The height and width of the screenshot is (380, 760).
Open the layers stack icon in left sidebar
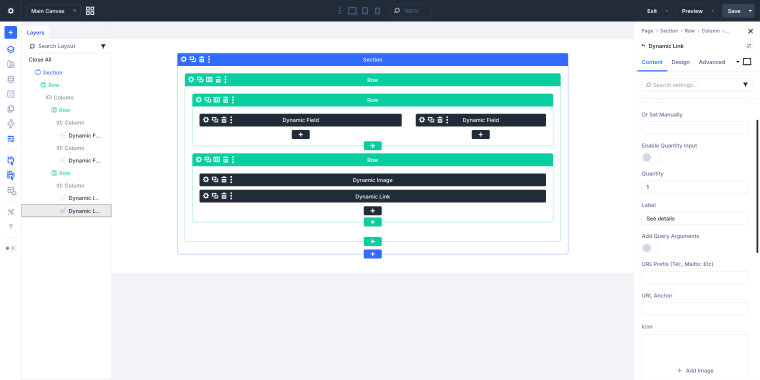pos(11,49)
